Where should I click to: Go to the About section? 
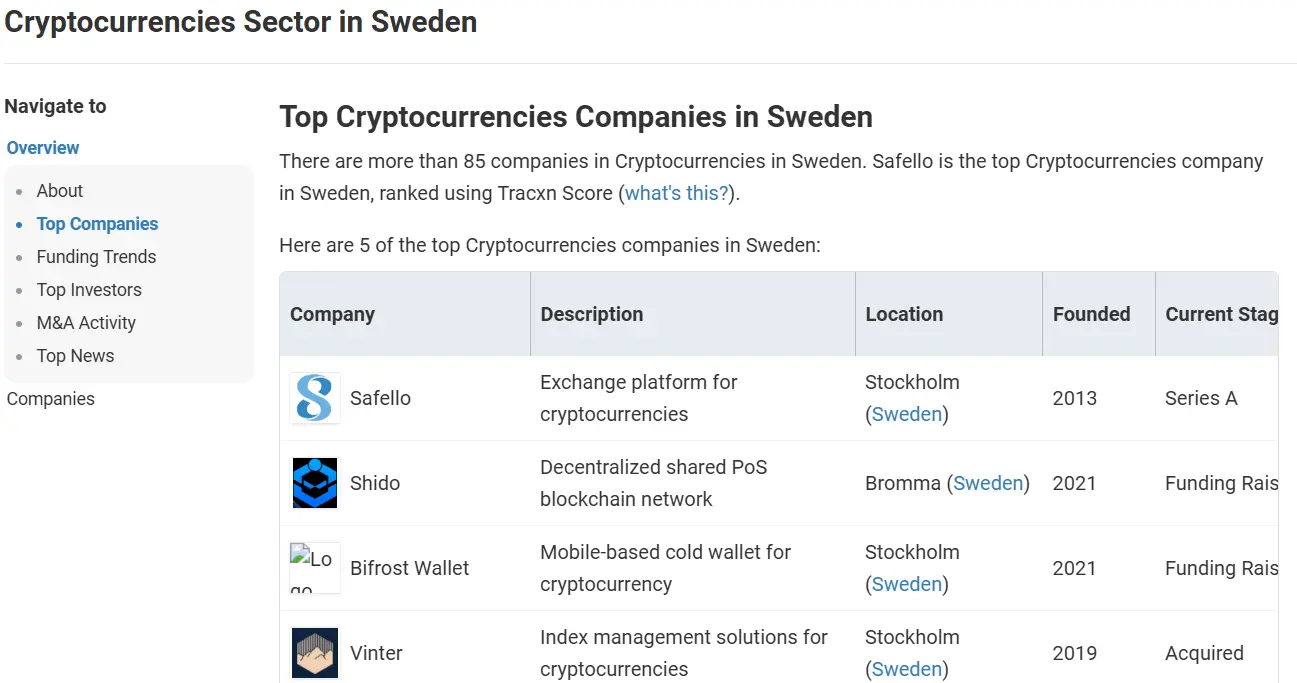click(60, 191)
